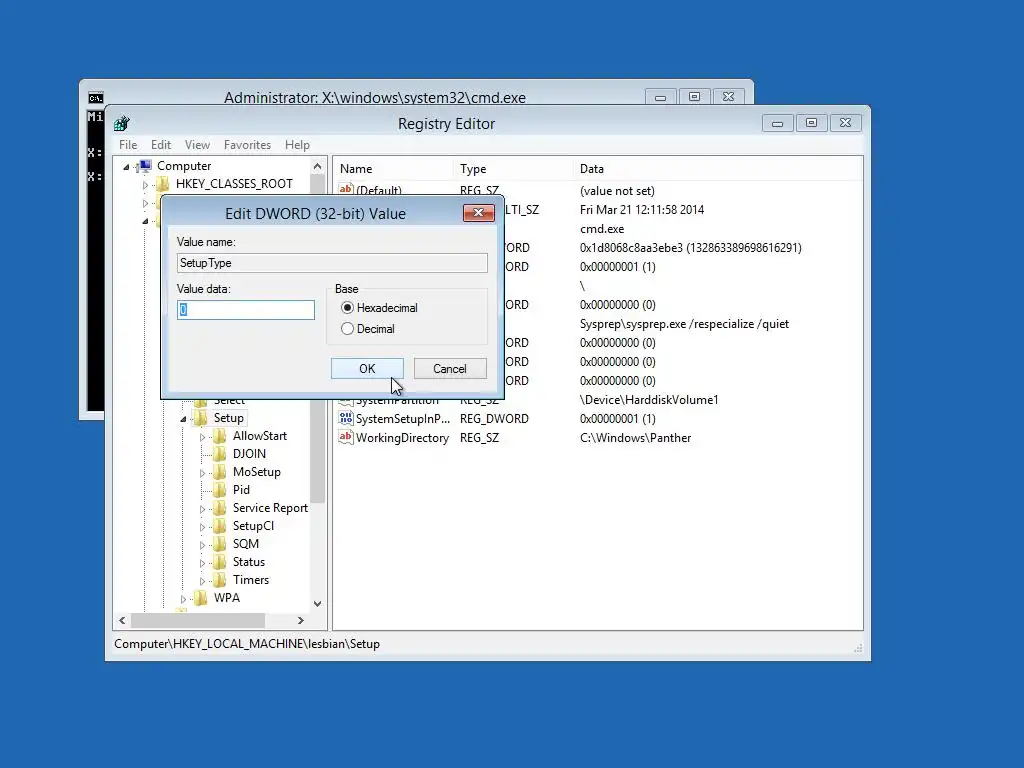Click the Registry Editor app icon in title bar
Screen dimensions: 1024x768
[x=121, y=123]
